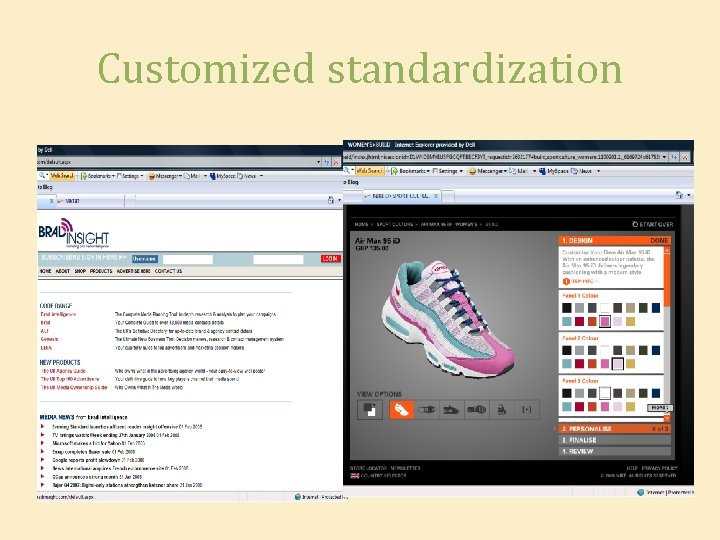
Task: Pick the white swatch in Panel 3 Colour
Action: (605, 393)
